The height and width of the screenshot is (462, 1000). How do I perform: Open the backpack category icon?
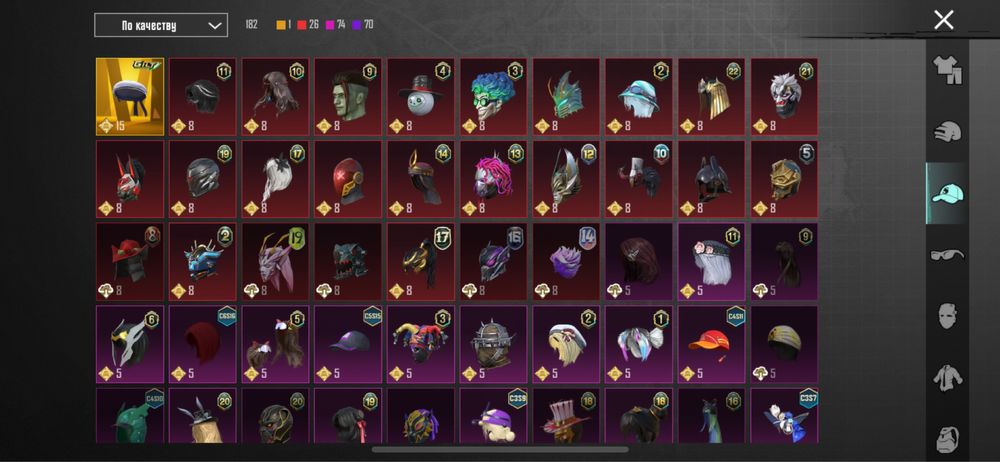pyautogui.click(x=947, y=438)
